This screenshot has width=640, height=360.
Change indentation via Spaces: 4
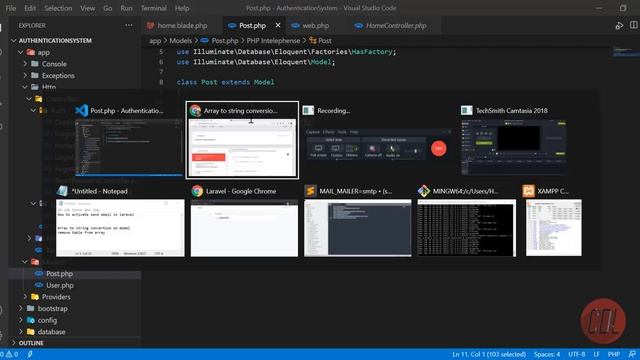pos(547,354)
